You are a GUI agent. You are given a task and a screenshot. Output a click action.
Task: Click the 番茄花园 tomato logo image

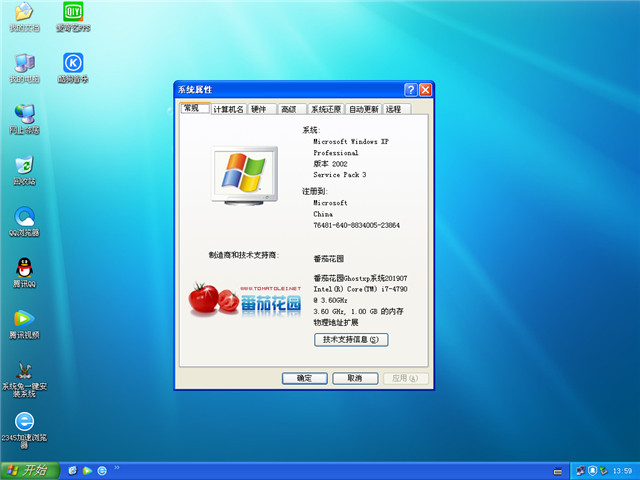(x=245, y=300)
